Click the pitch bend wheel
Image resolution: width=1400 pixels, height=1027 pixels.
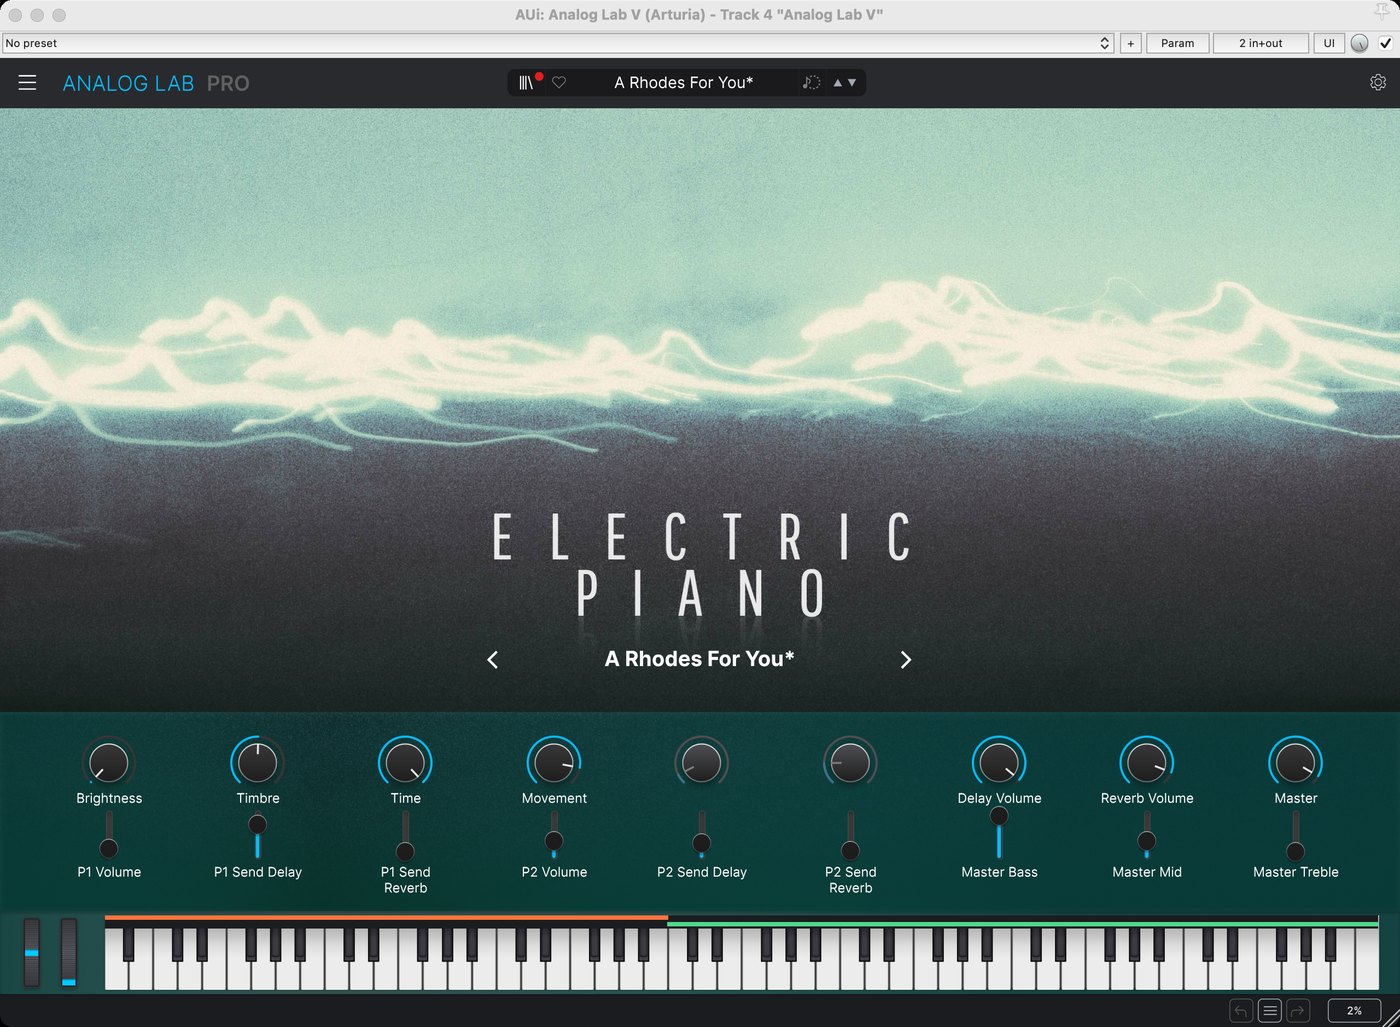pos(32,953)
